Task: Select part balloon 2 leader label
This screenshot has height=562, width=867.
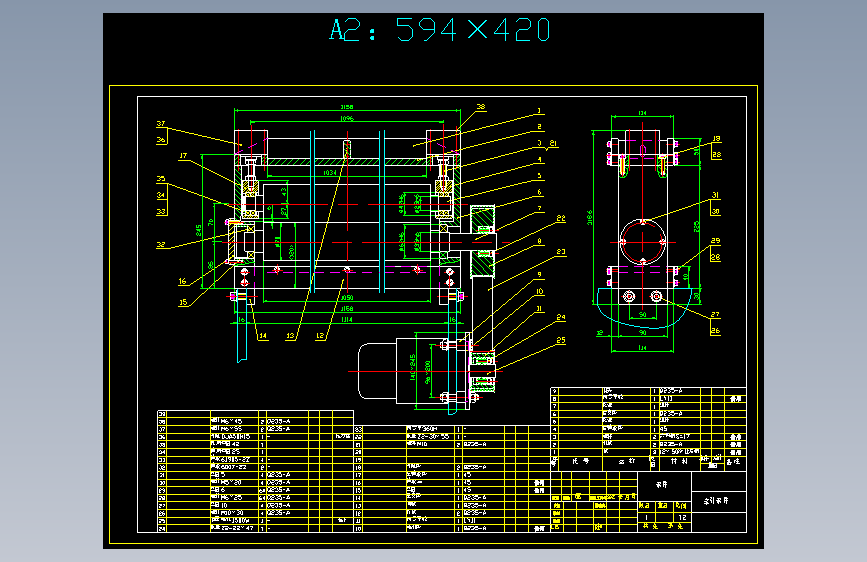Action: 540,127
